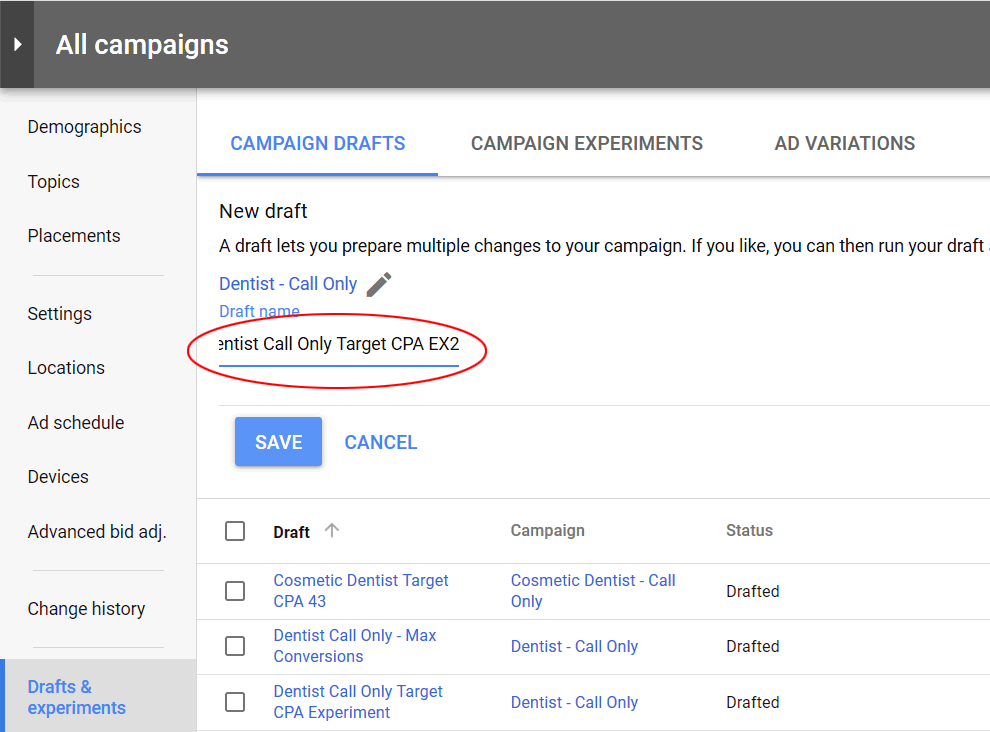
Task: Tick the select-all drafts checkbox in header
Action: pyautogui.click(x=235, y=531)
